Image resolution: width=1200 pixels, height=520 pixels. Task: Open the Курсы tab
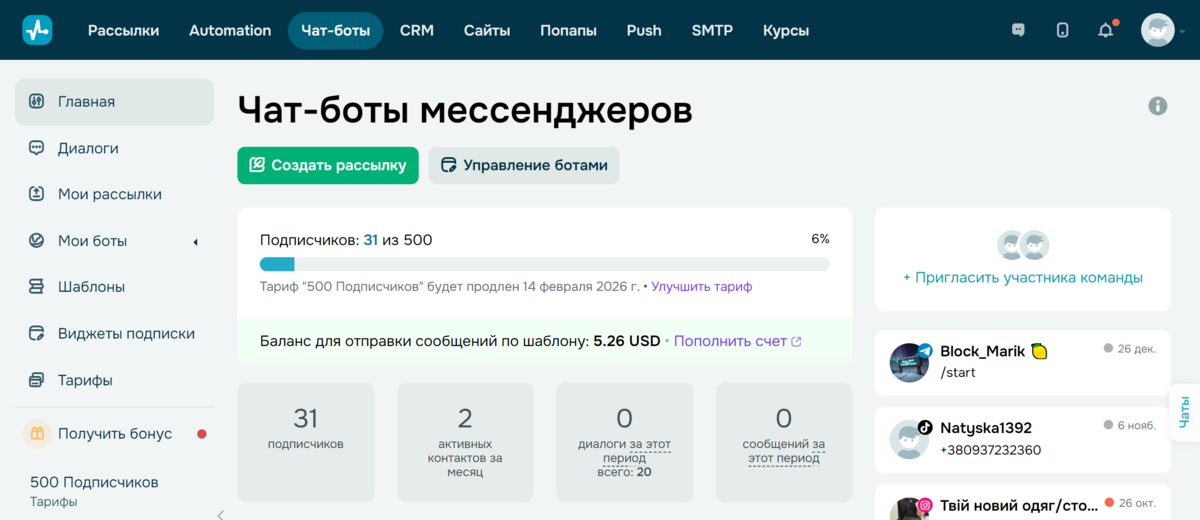point(786,30)
